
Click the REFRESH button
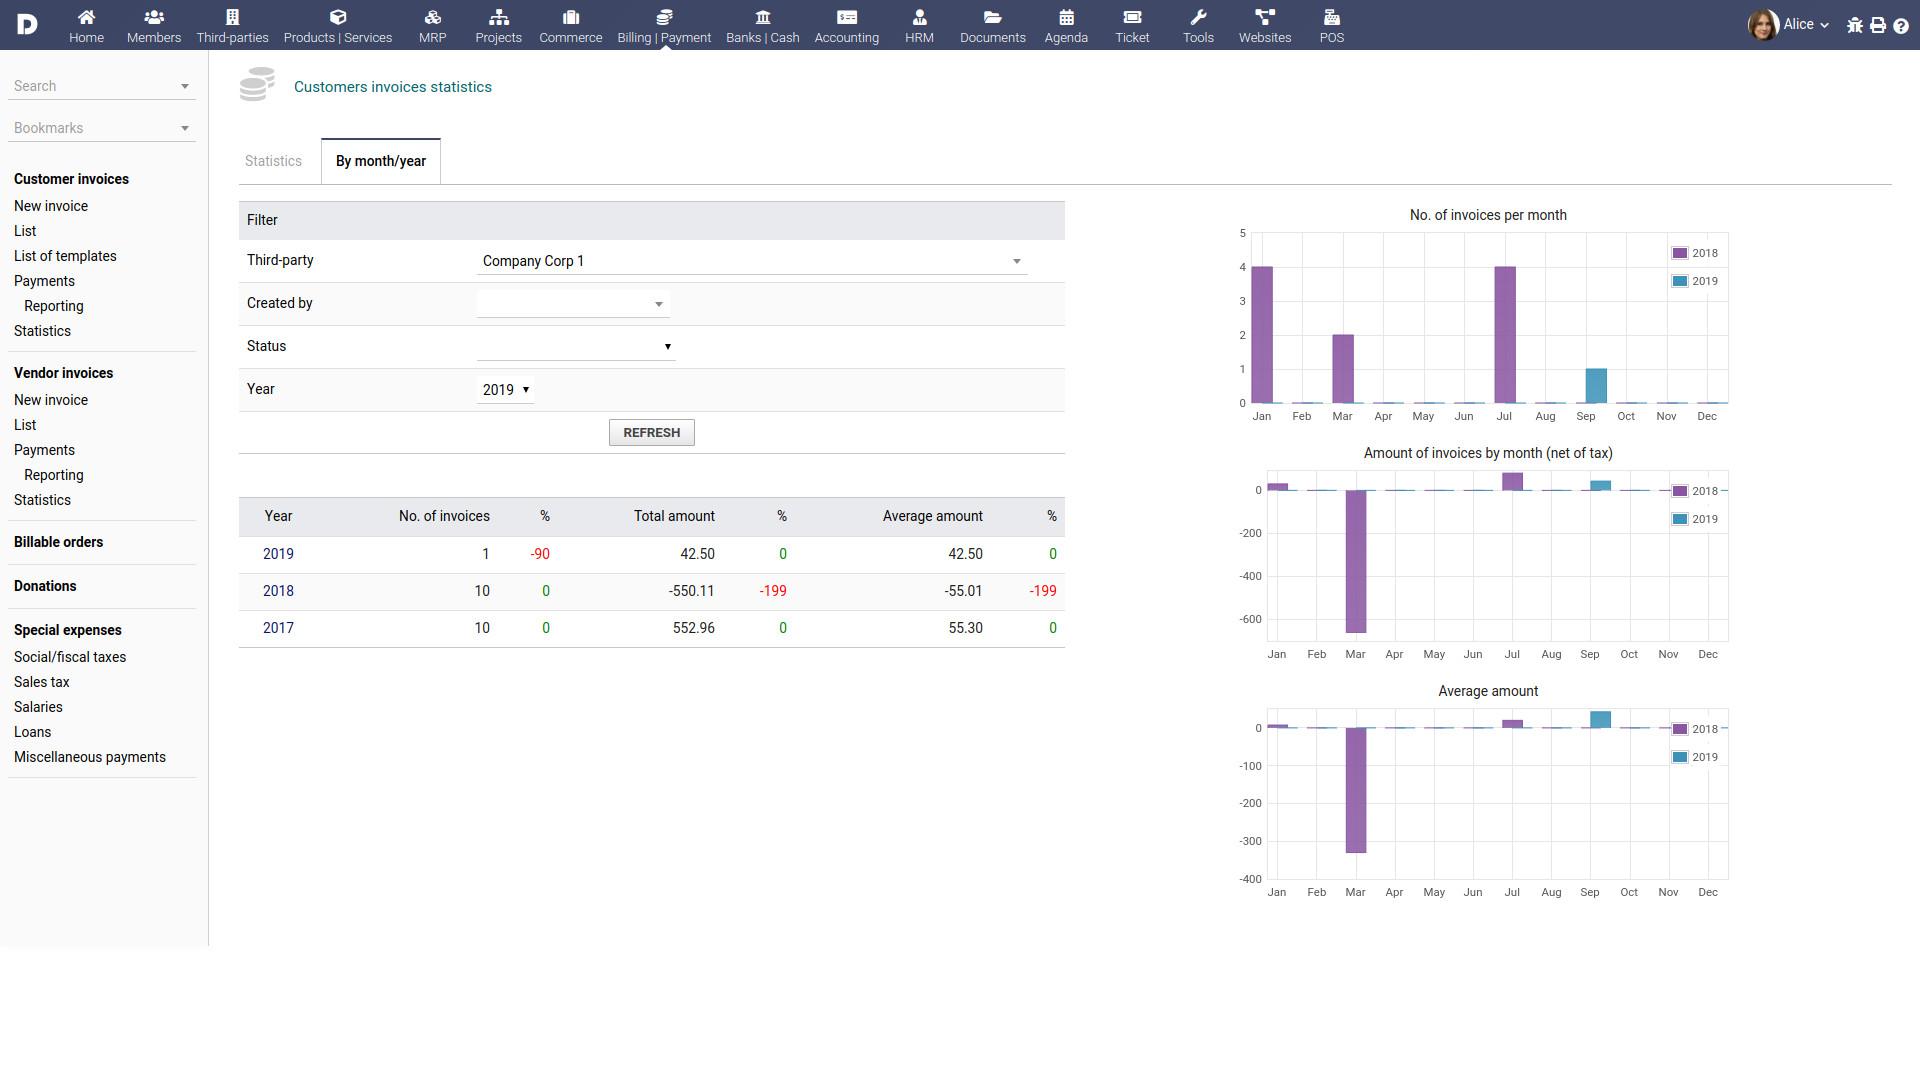[651, 433]
